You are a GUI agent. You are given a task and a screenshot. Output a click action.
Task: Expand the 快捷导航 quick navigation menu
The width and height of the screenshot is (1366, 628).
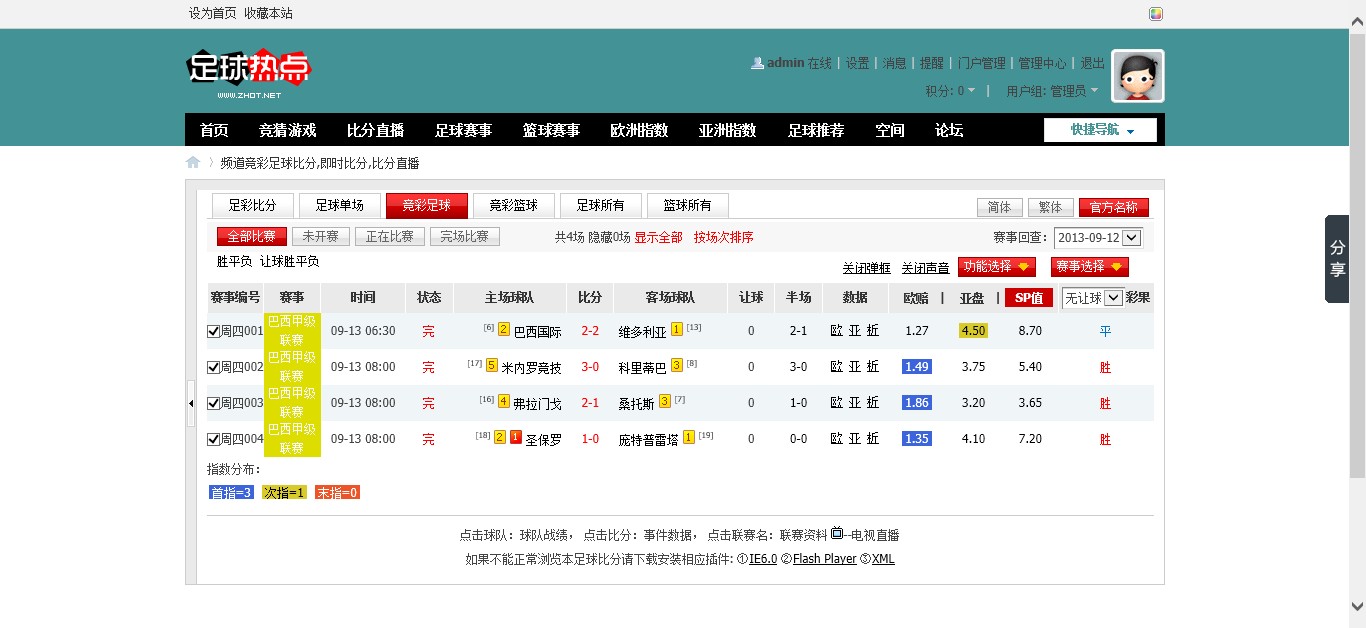click(1101, 130)
